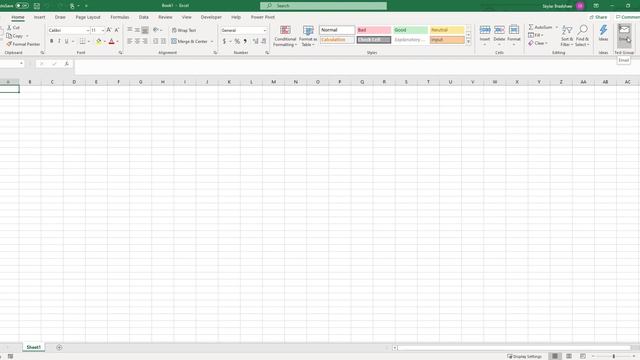Toggle the AutoSave switch off

(22, 6)
